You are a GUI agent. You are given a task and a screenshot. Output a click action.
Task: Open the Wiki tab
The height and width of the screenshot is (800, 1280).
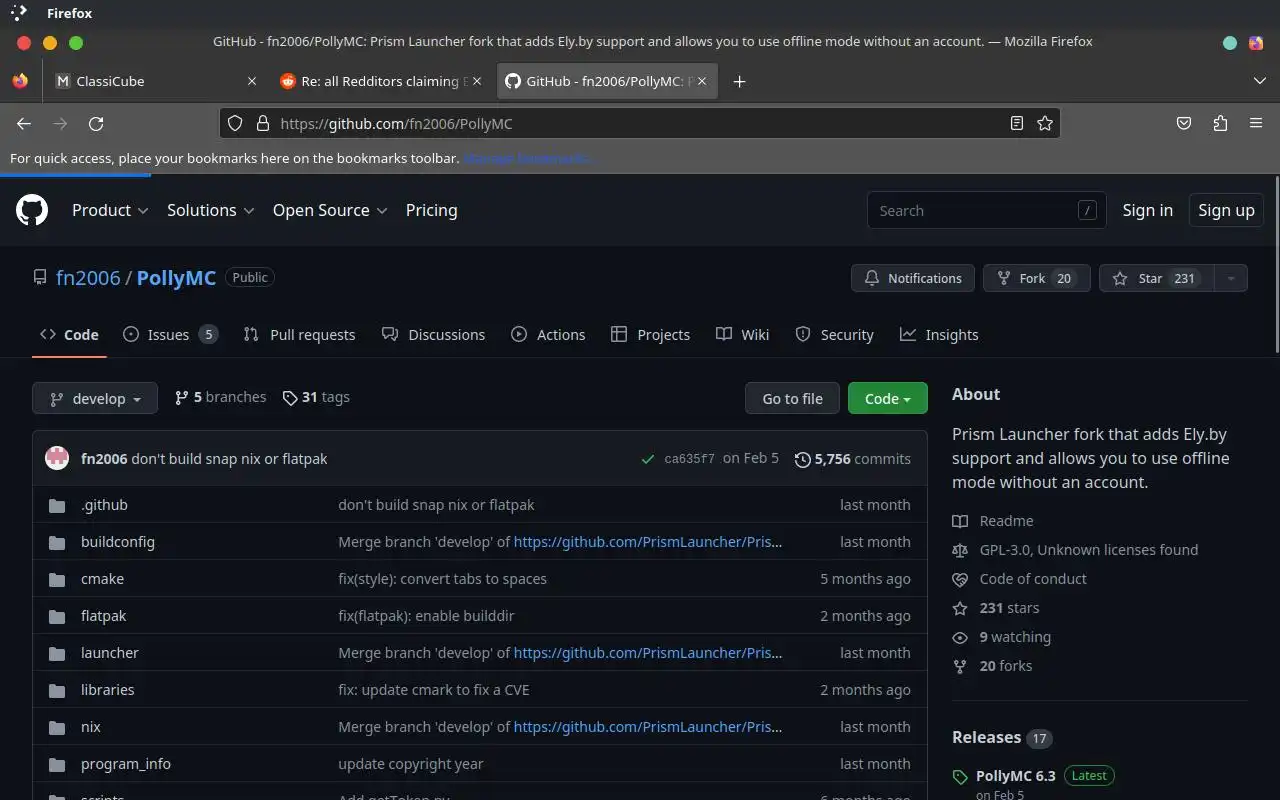(742, 334)
